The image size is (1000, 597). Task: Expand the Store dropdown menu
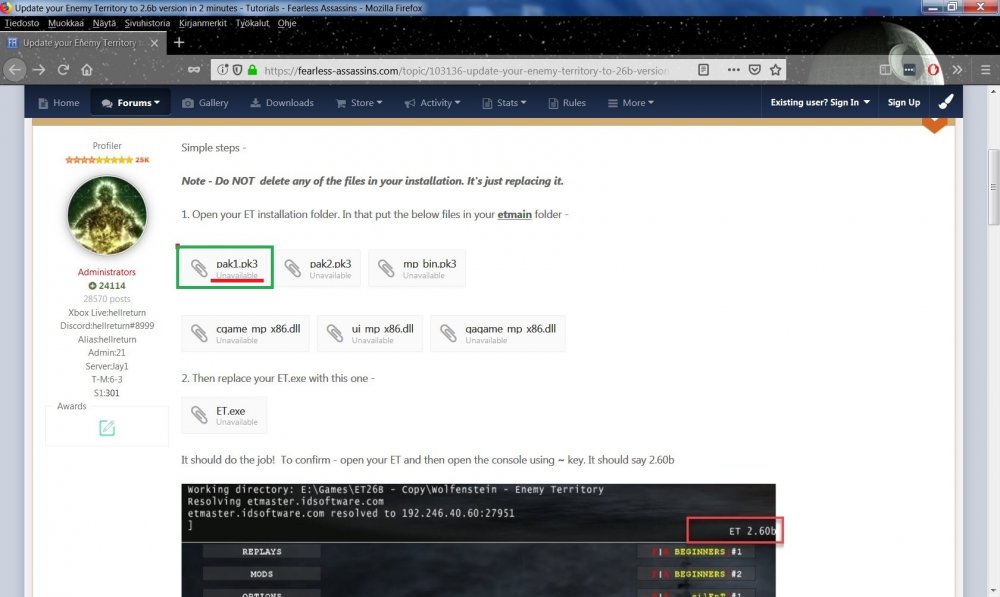pyautogui.click(x=359, y=103)
